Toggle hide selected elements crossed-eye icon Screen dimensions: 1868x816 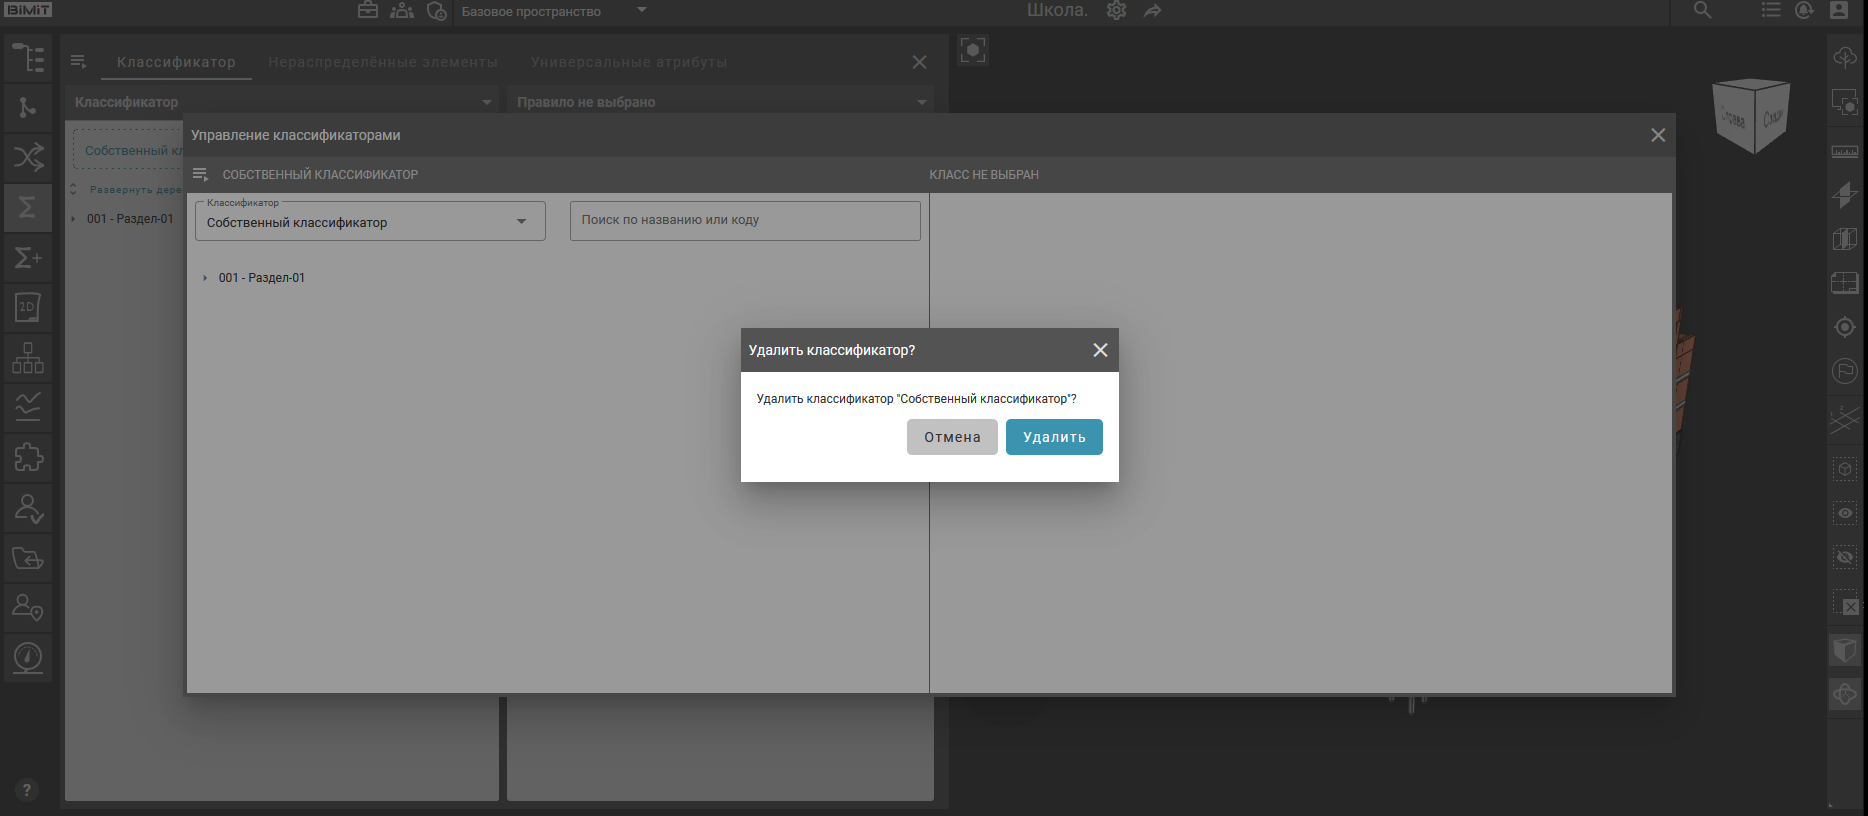pos(1845,557)
